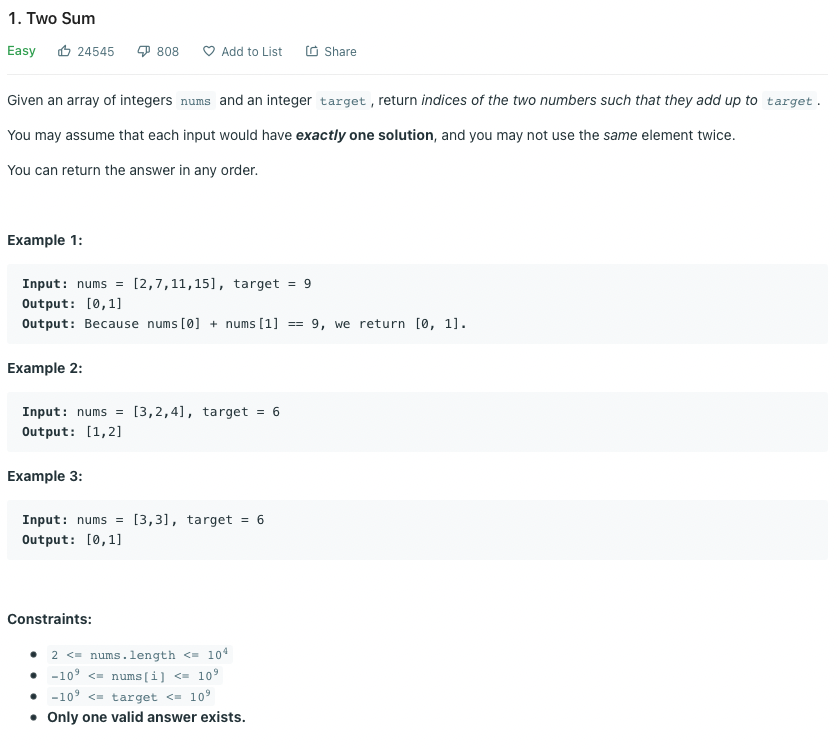The height and width of the screenshot is (749, 838).
Task: Click the 808 dislikes count
Action: 168,52
